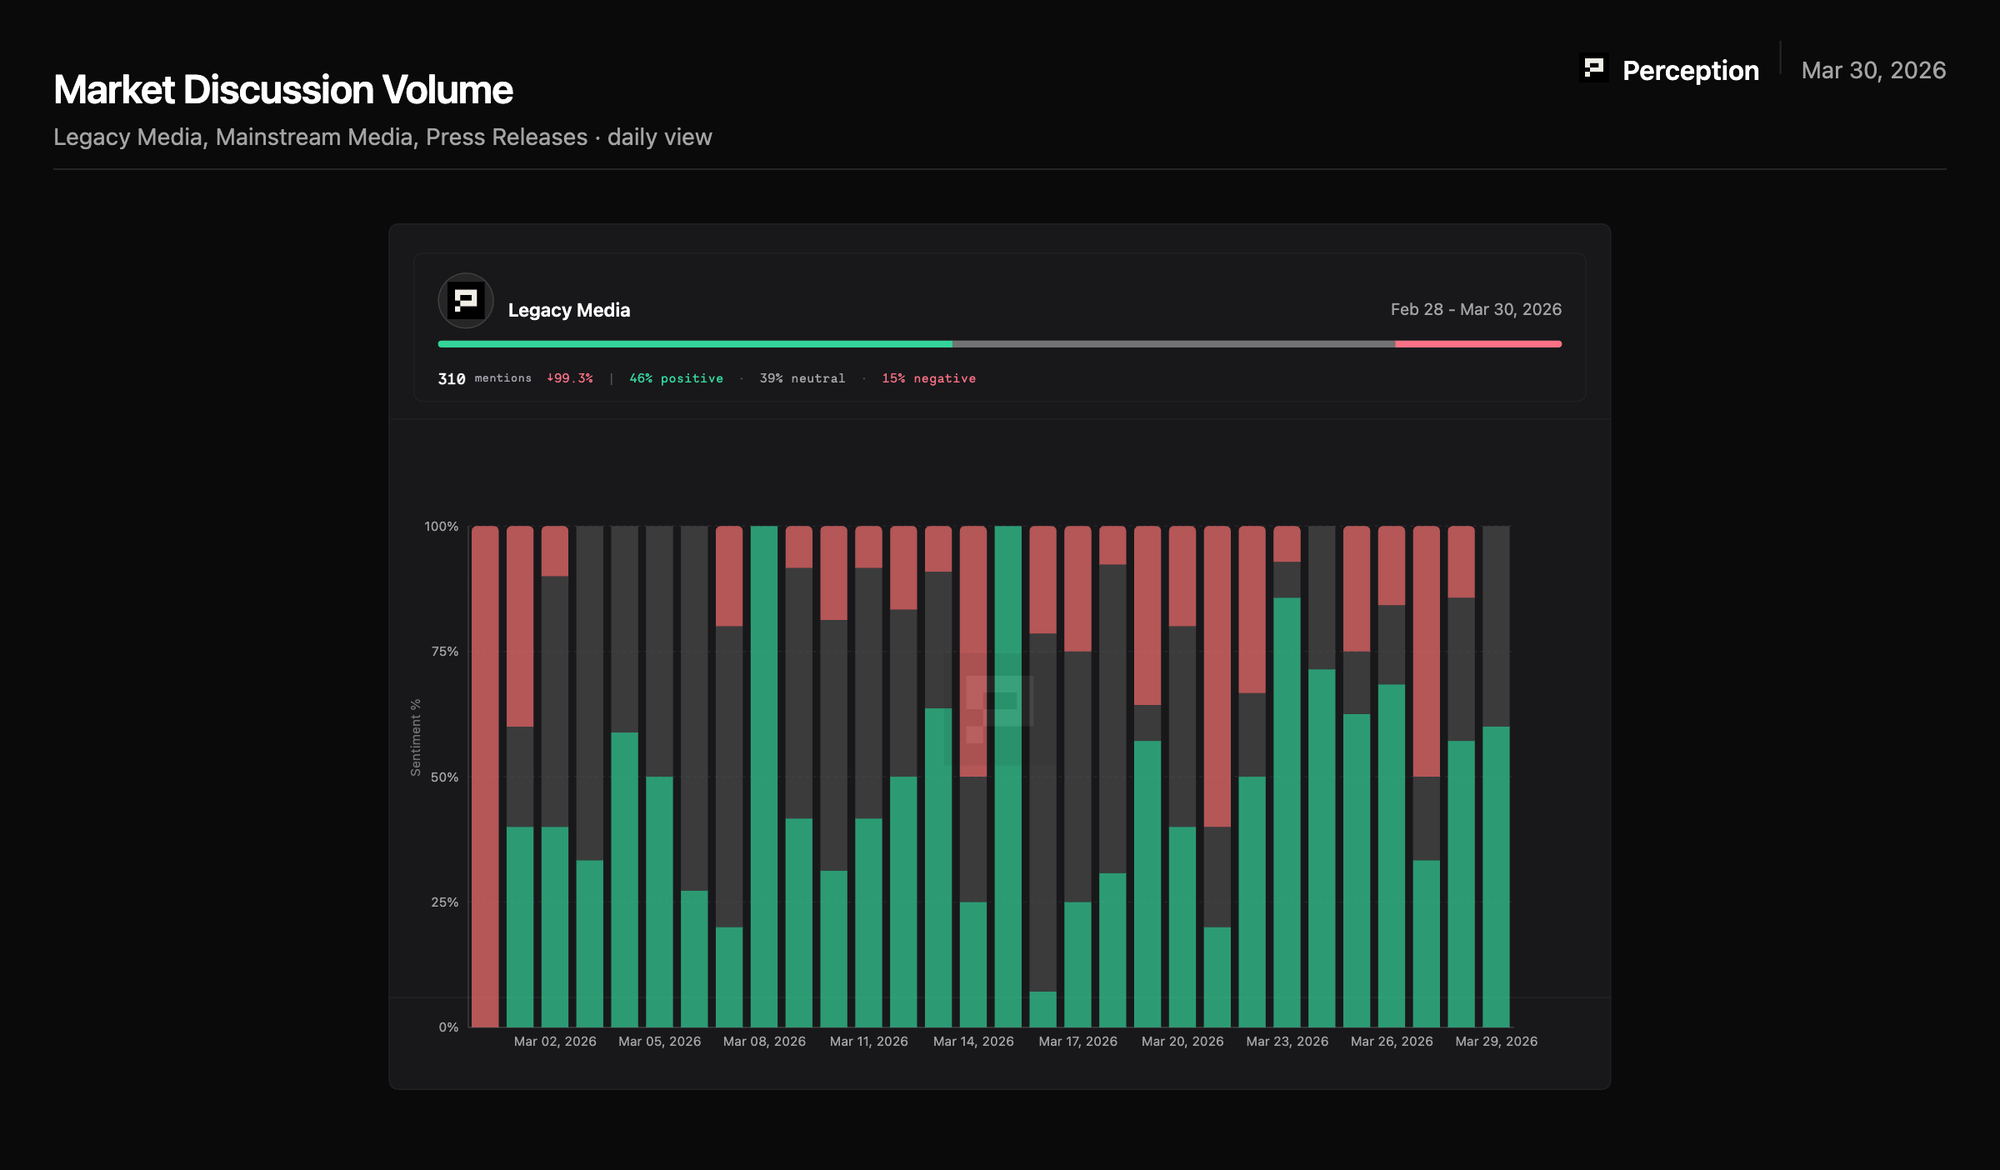Click the 310 mentions count

[452, 379]
